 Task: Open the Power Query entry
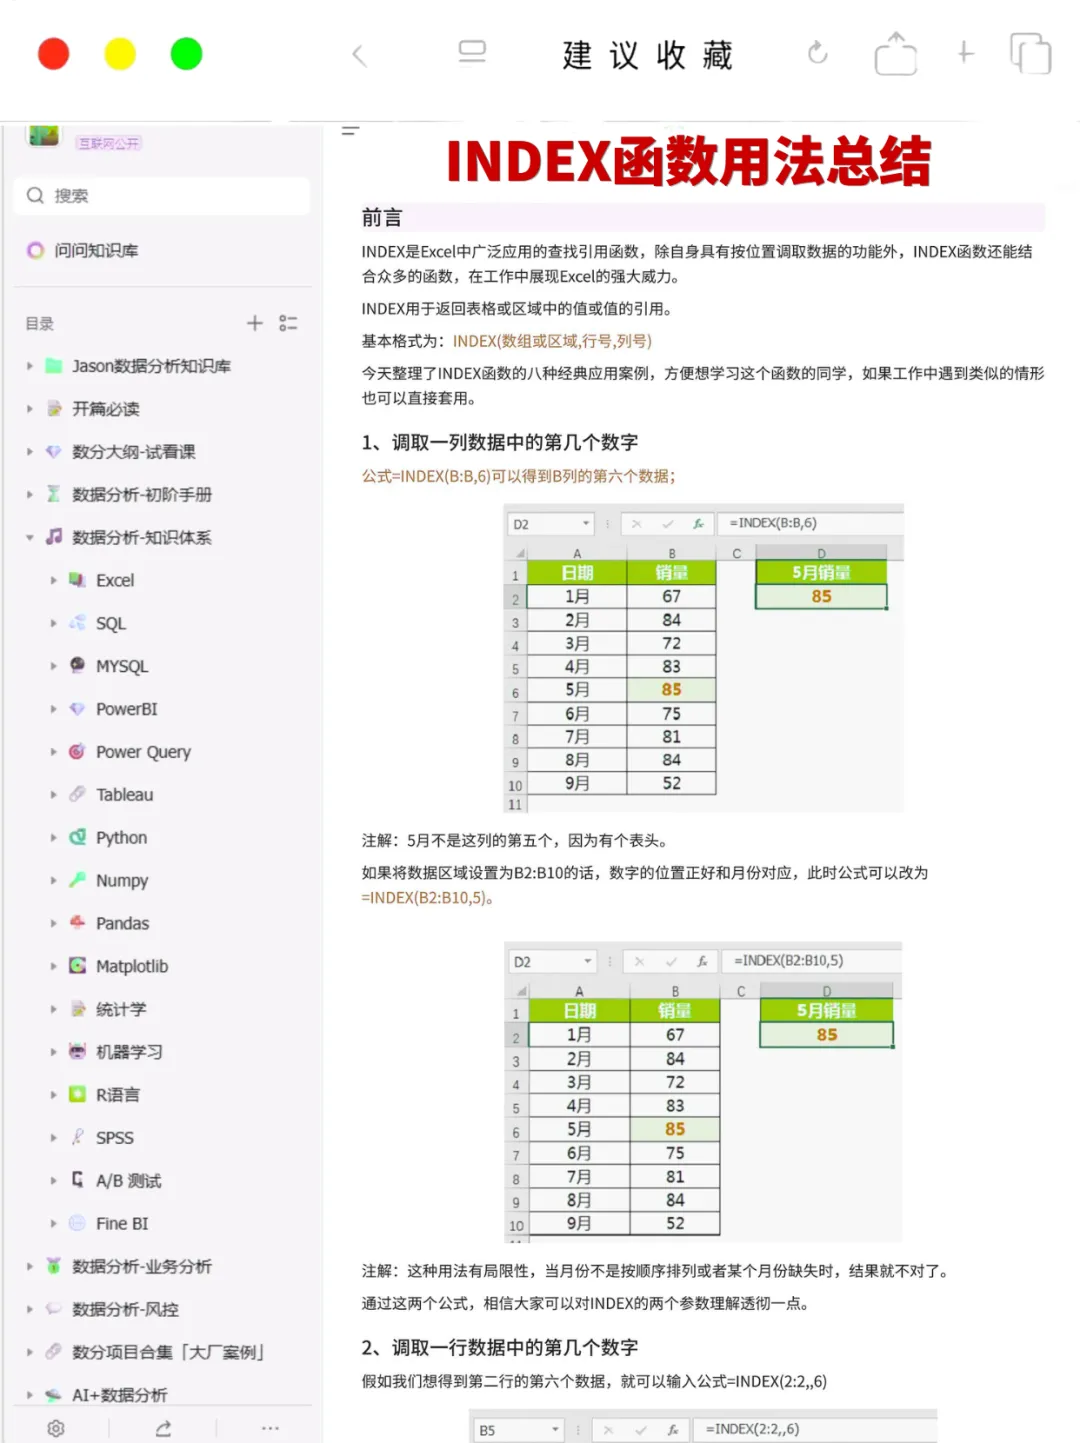143,752
